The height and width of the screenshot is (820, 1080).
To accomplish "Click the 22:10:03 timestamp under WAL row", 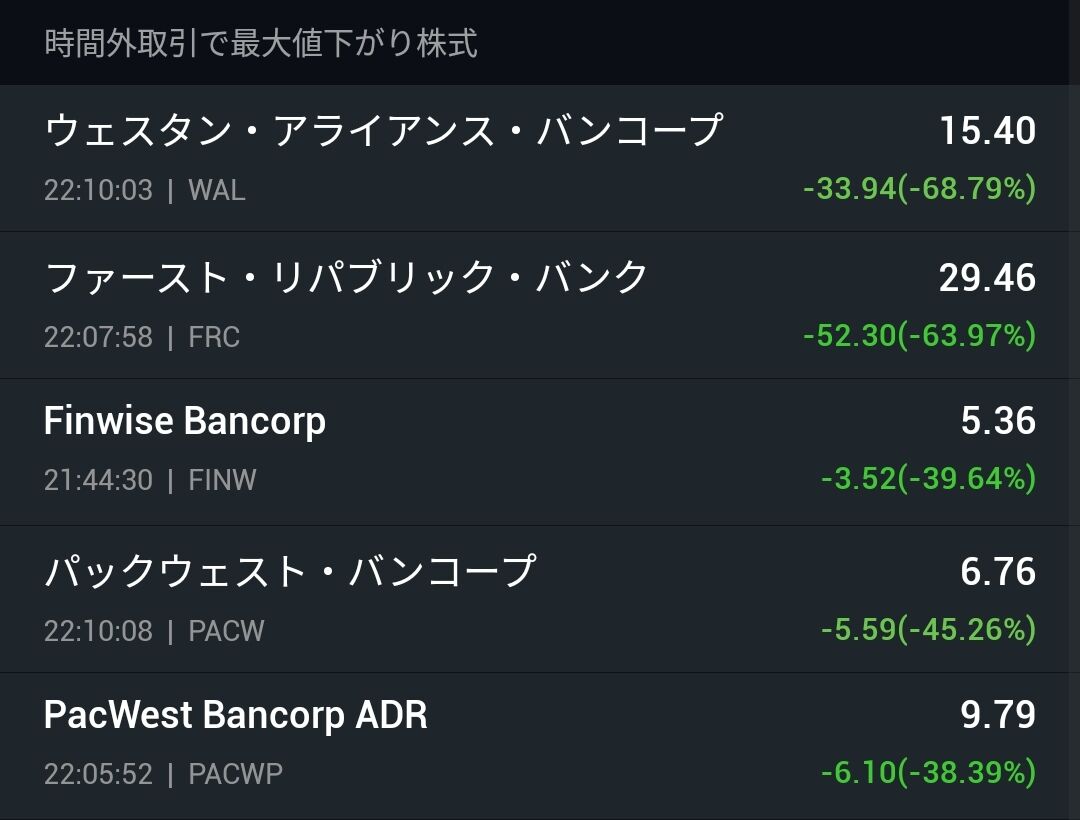I will 98,190.
